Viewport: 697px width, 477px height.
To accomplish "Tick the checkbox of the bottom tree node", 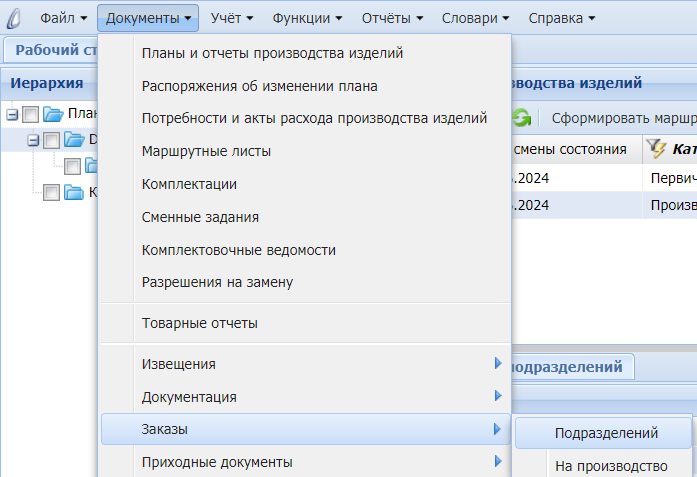I will click(x=51, y=194).
